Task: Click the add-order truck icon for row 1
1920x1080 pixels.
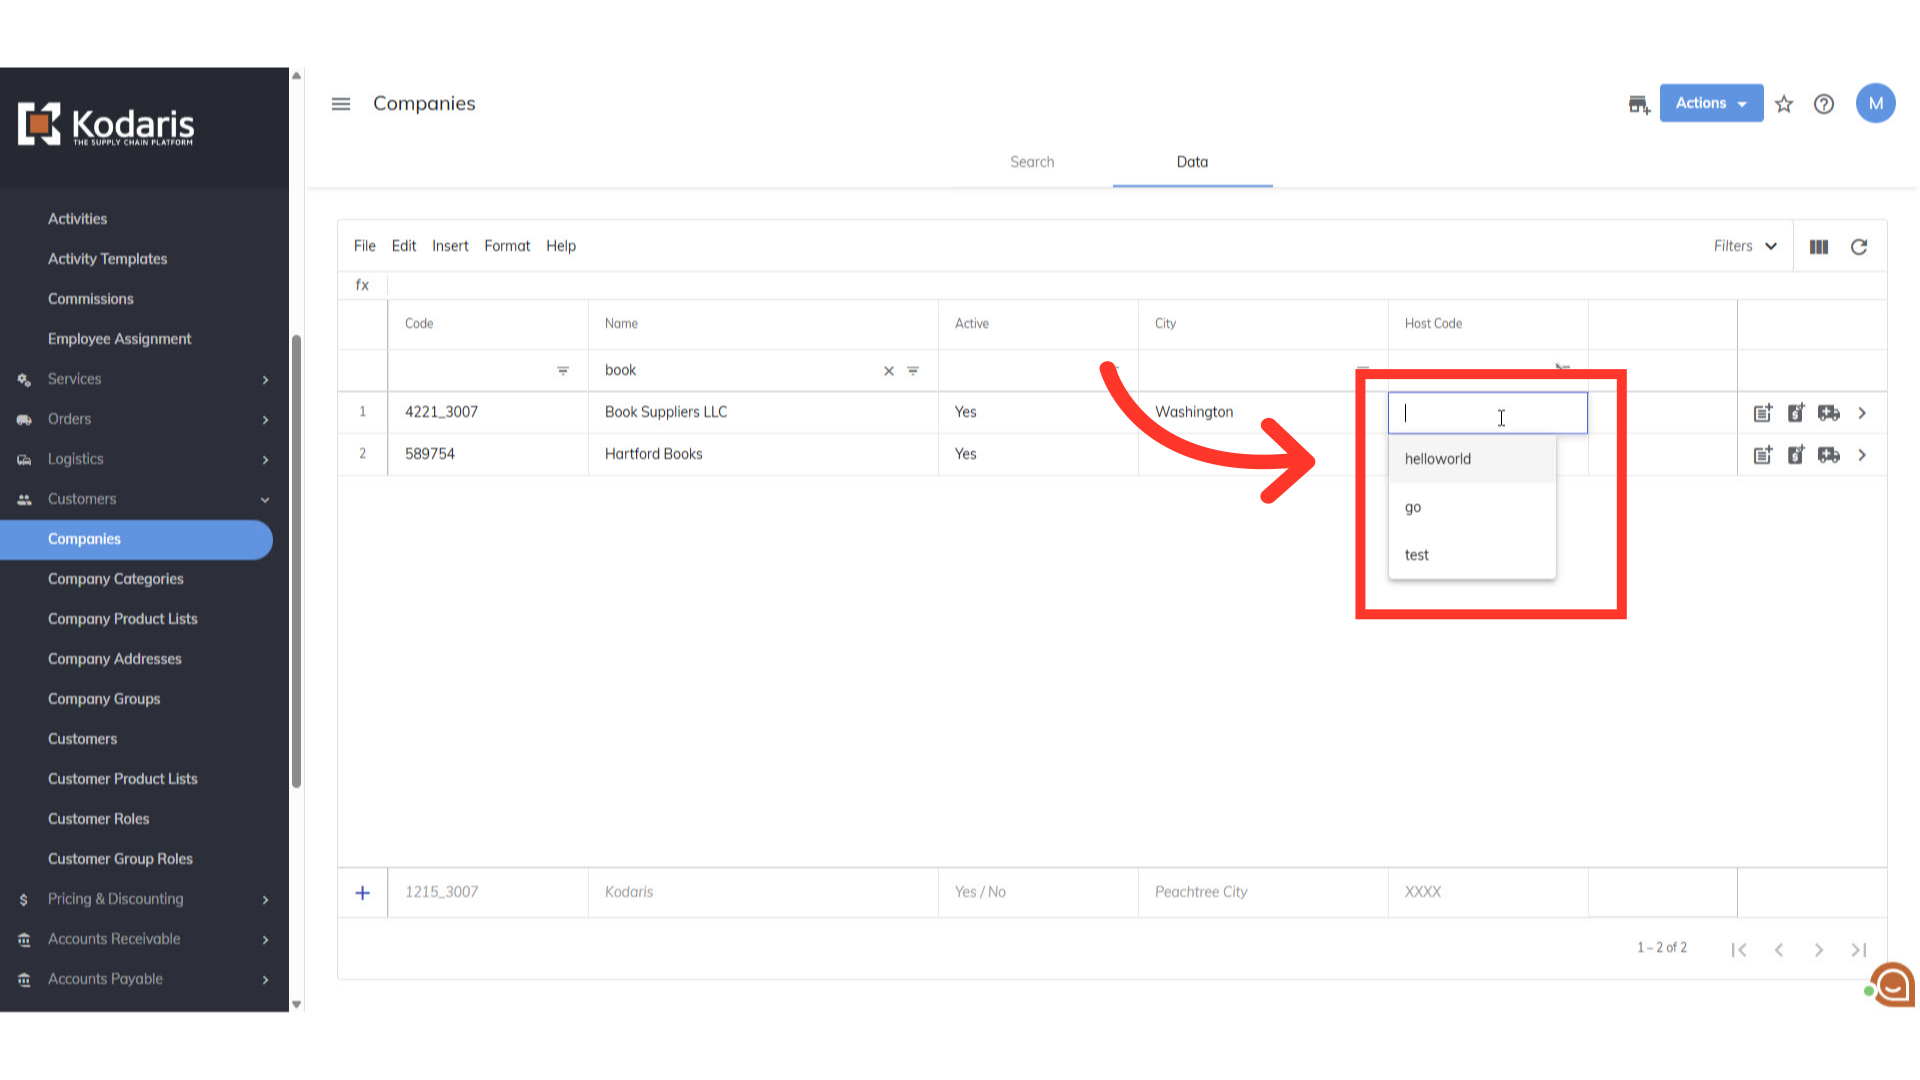Action: [1829, 413]
